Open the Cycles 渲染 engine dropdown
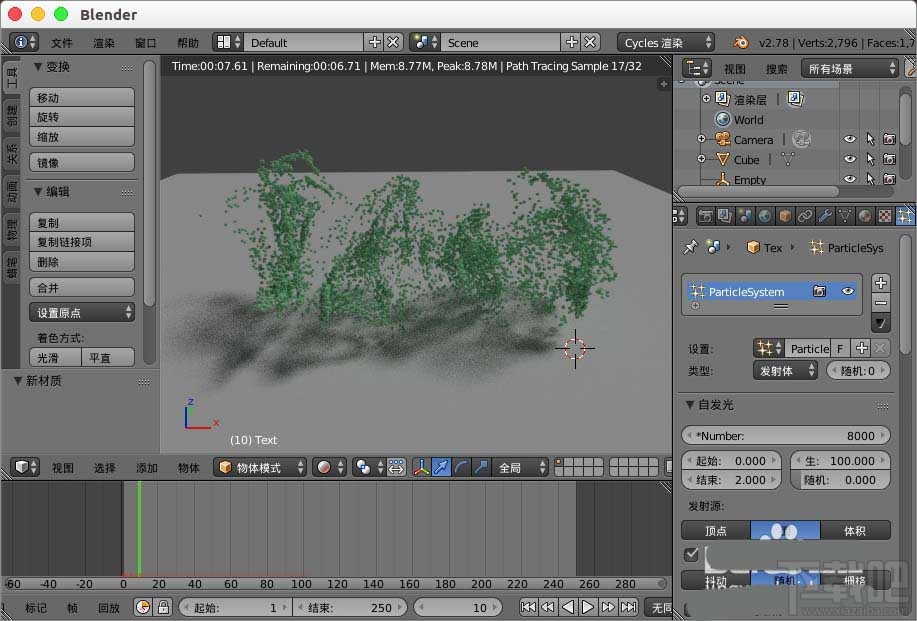Viewport: 917px width, 621px height. click(x=665, y=42)
